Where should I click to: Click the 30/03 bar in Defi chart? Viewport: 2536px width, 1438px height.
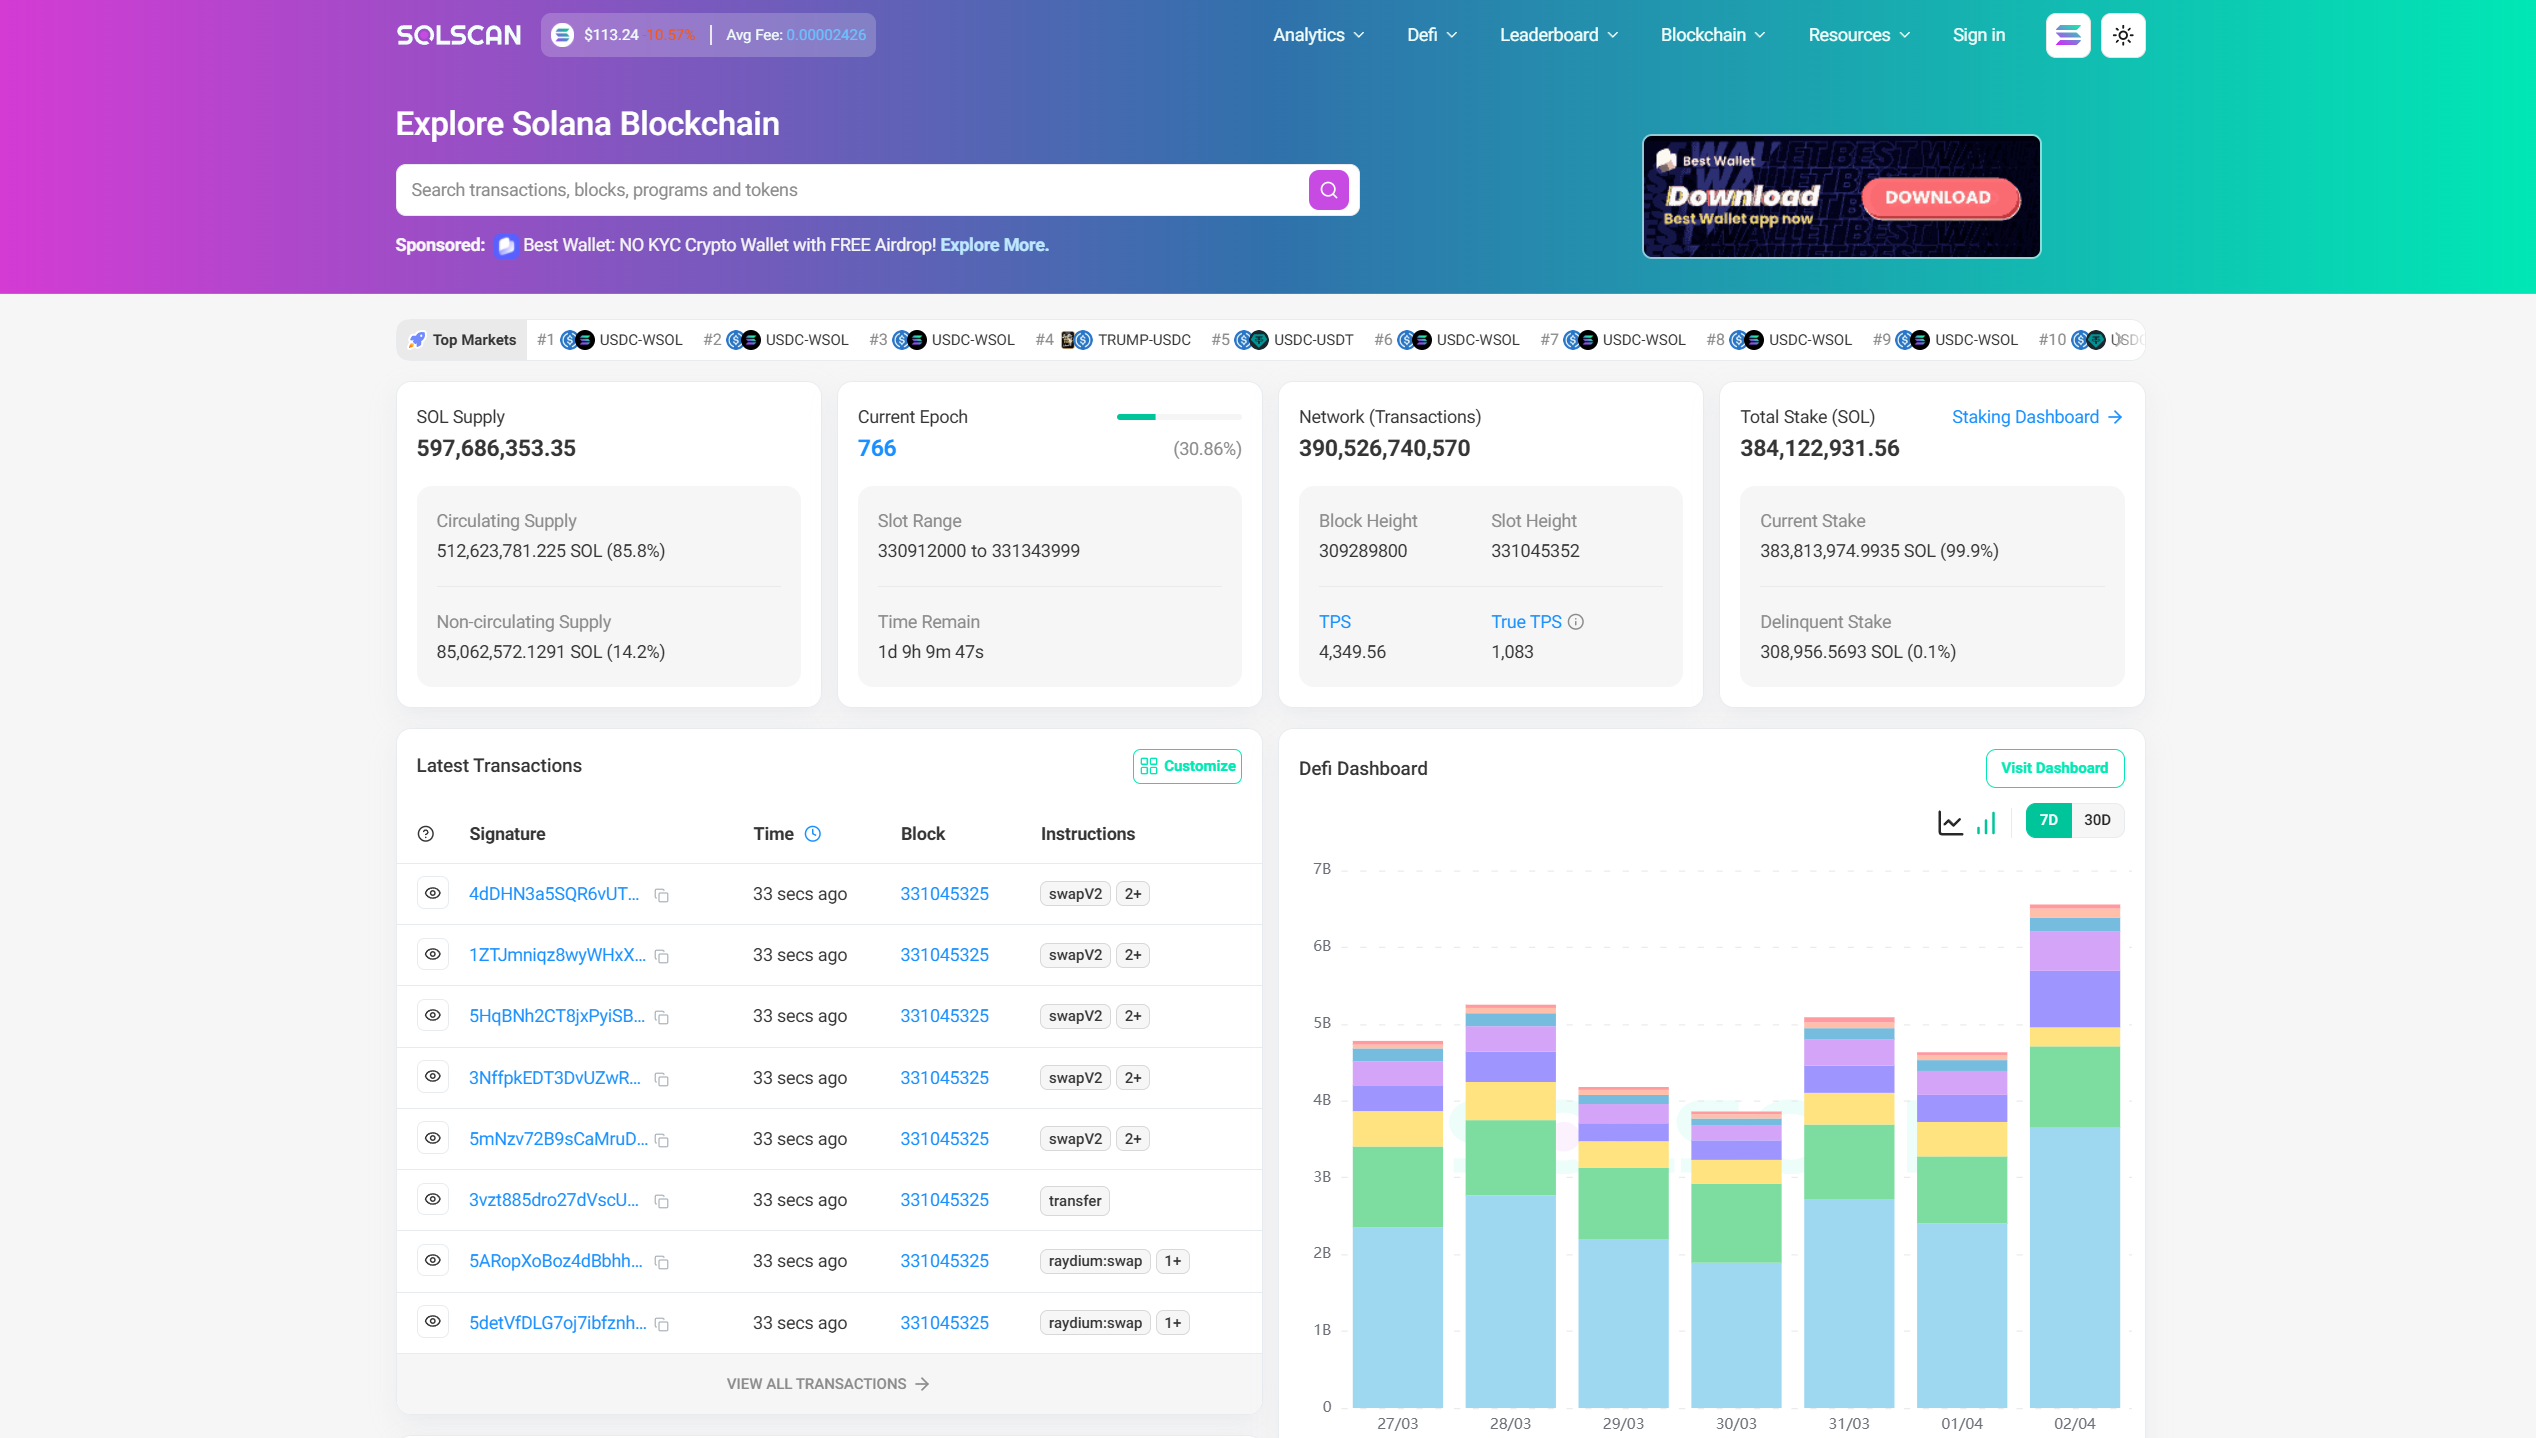pos(1736,1259)
